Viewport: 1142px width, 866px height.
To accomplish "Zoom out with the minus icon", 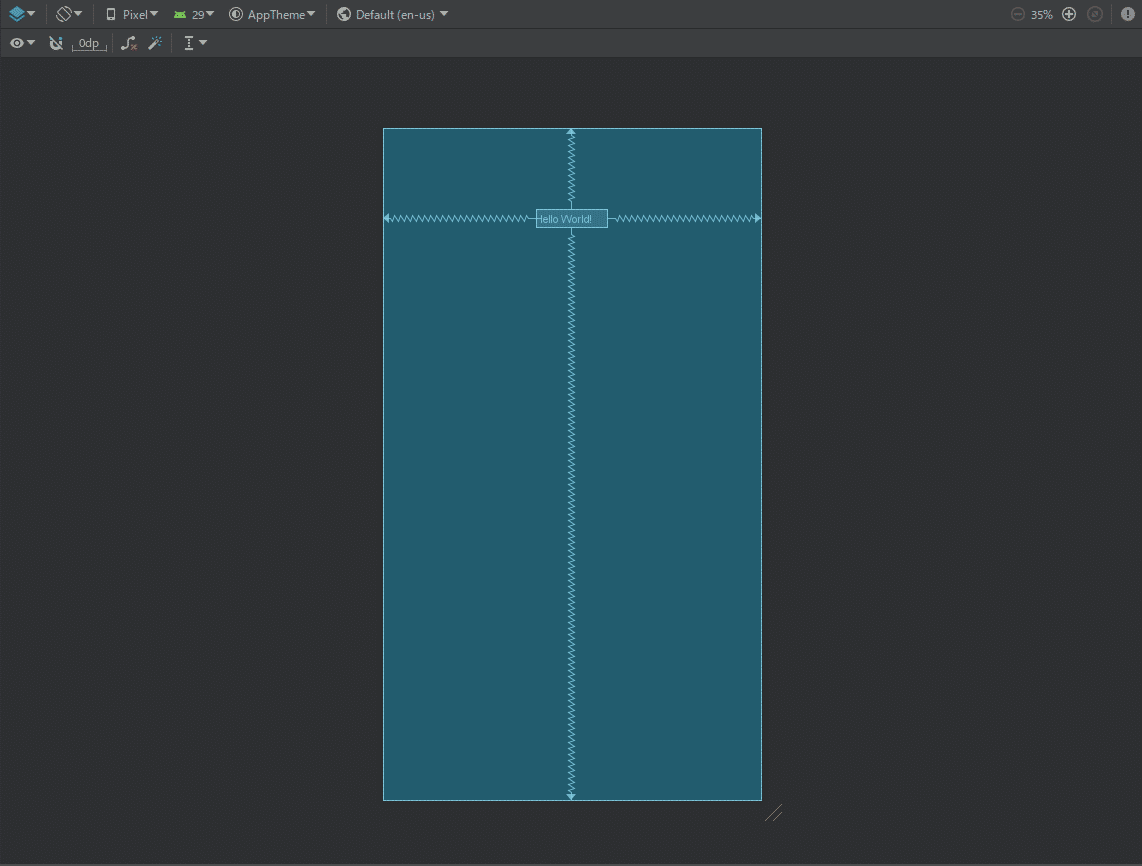I will coord(1017,15).
